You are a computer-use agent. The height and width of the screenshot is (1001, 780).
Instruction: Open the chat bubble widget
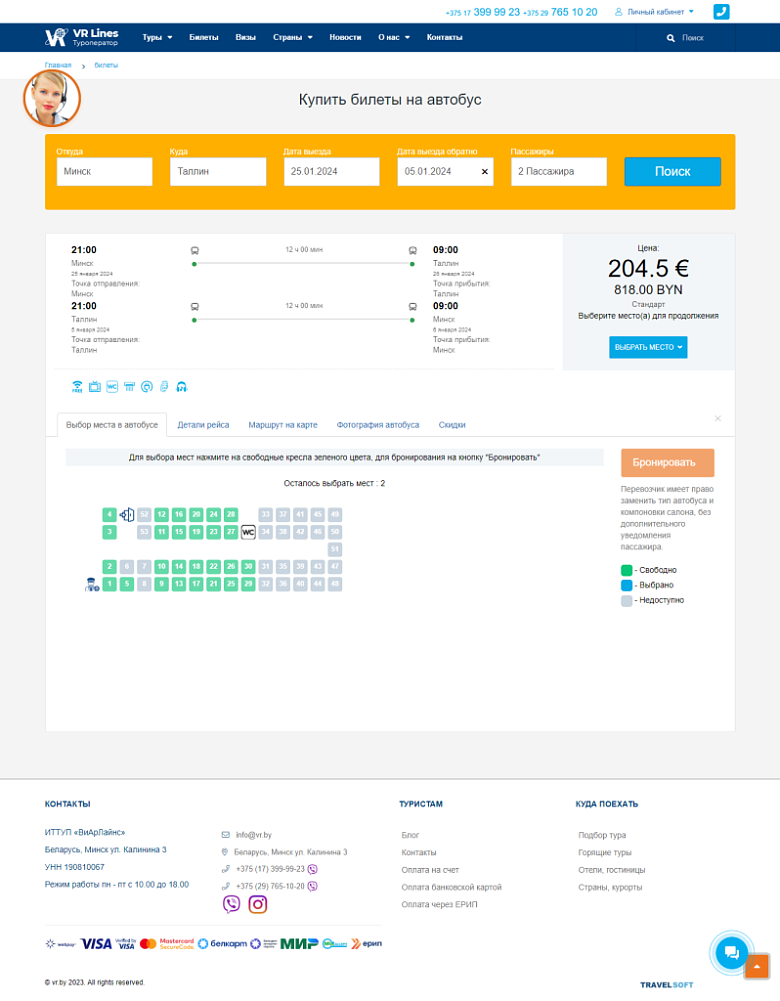click(x=731, y=952)
